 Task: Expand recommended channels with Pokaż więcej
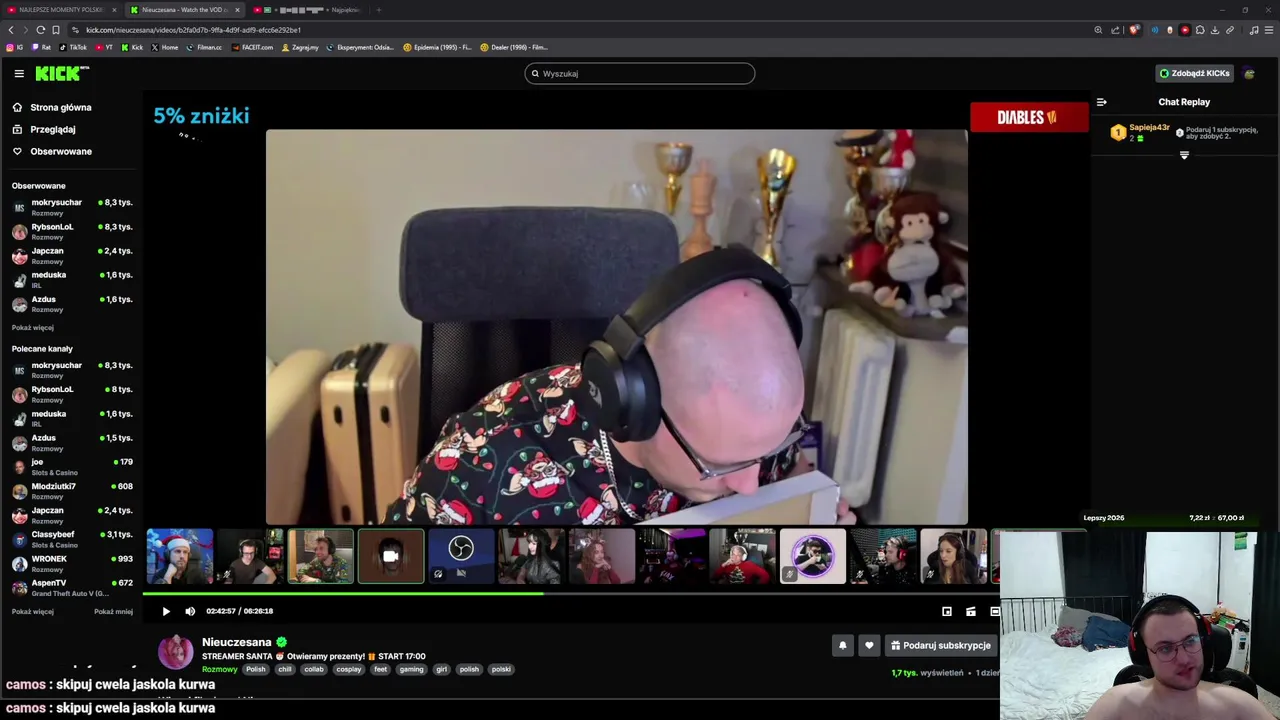click(33, 611)
